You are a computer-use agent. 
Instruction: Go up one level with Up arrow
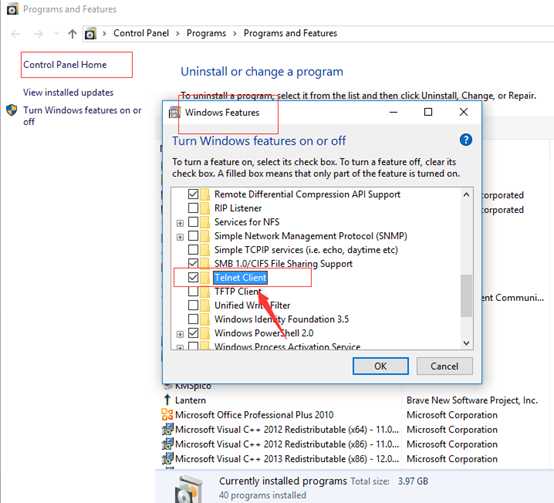72,34
